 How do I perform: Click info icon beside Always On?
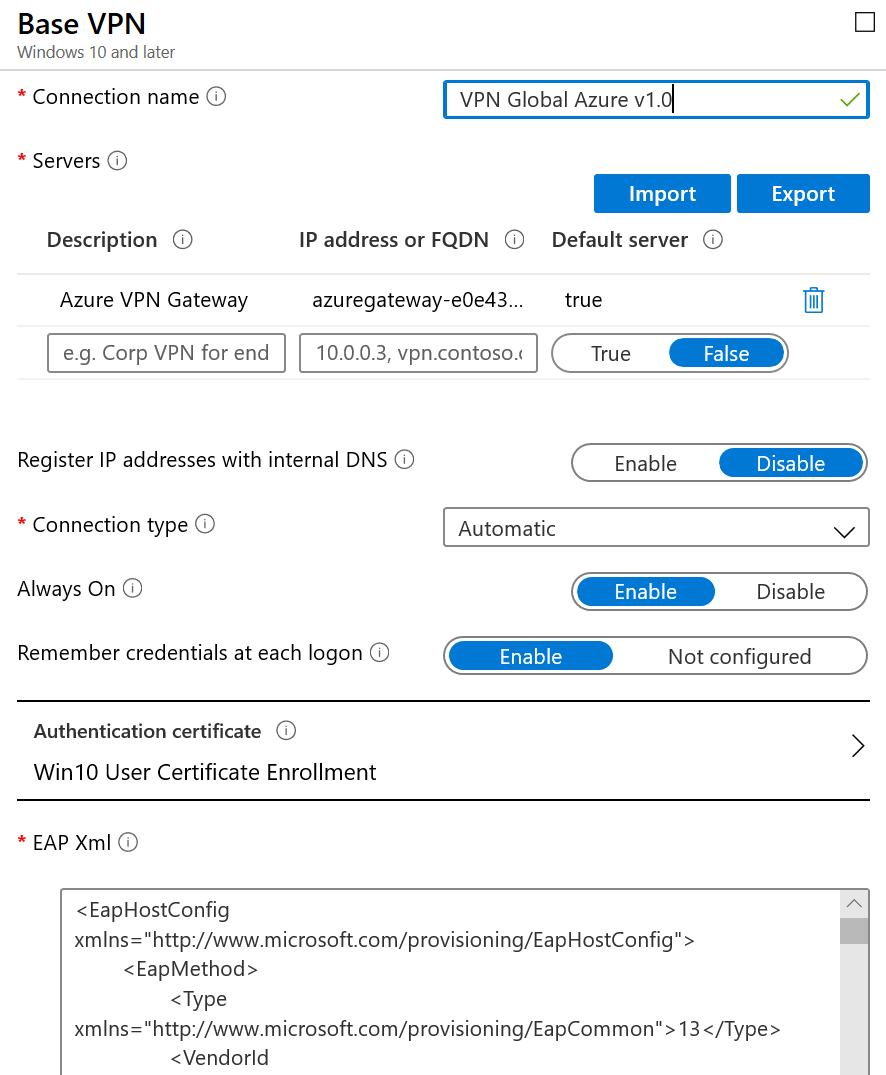pyautogui.click(x=132, y=589)
